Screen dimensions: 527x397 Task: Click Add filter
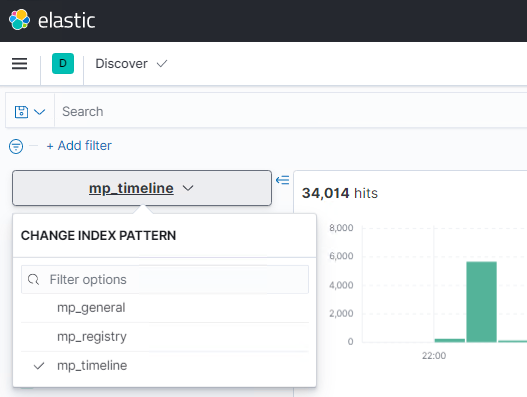point(79,146)
